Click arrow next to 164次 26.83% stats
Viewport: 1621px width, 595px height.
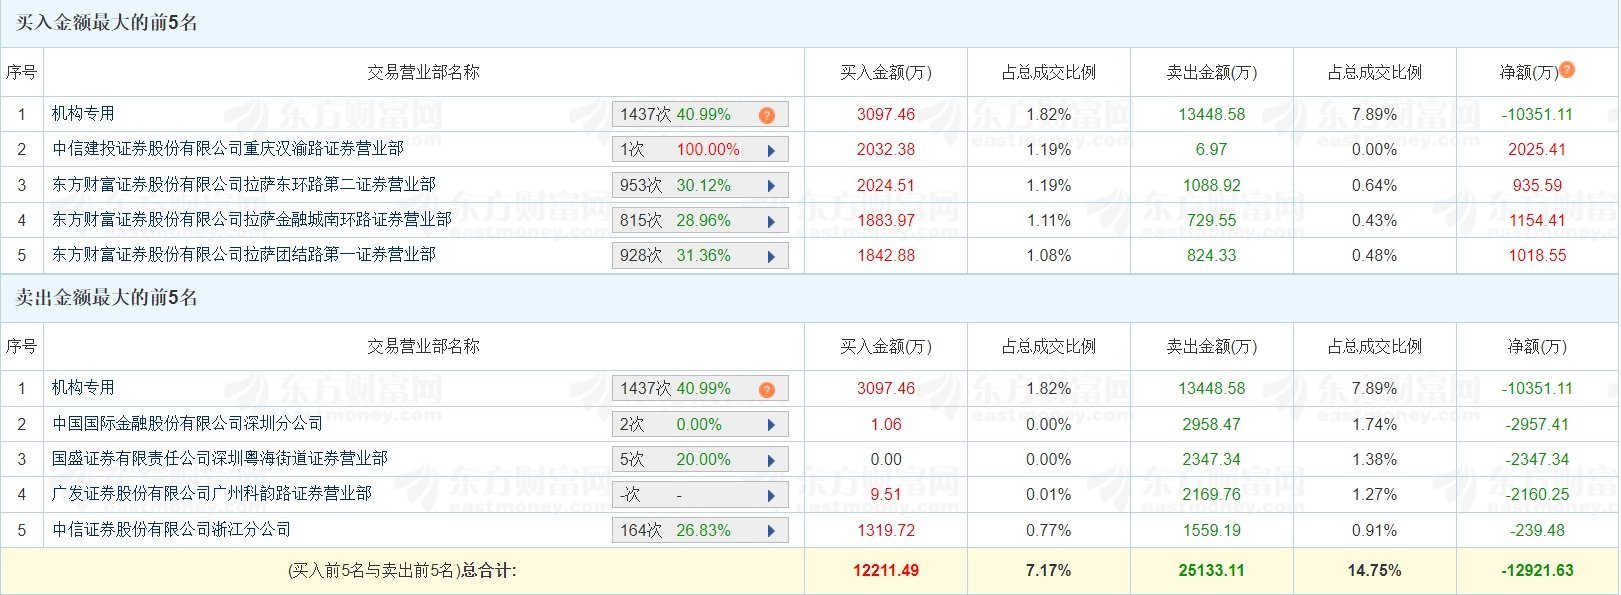pyautogui.click(x=771, y=531)
